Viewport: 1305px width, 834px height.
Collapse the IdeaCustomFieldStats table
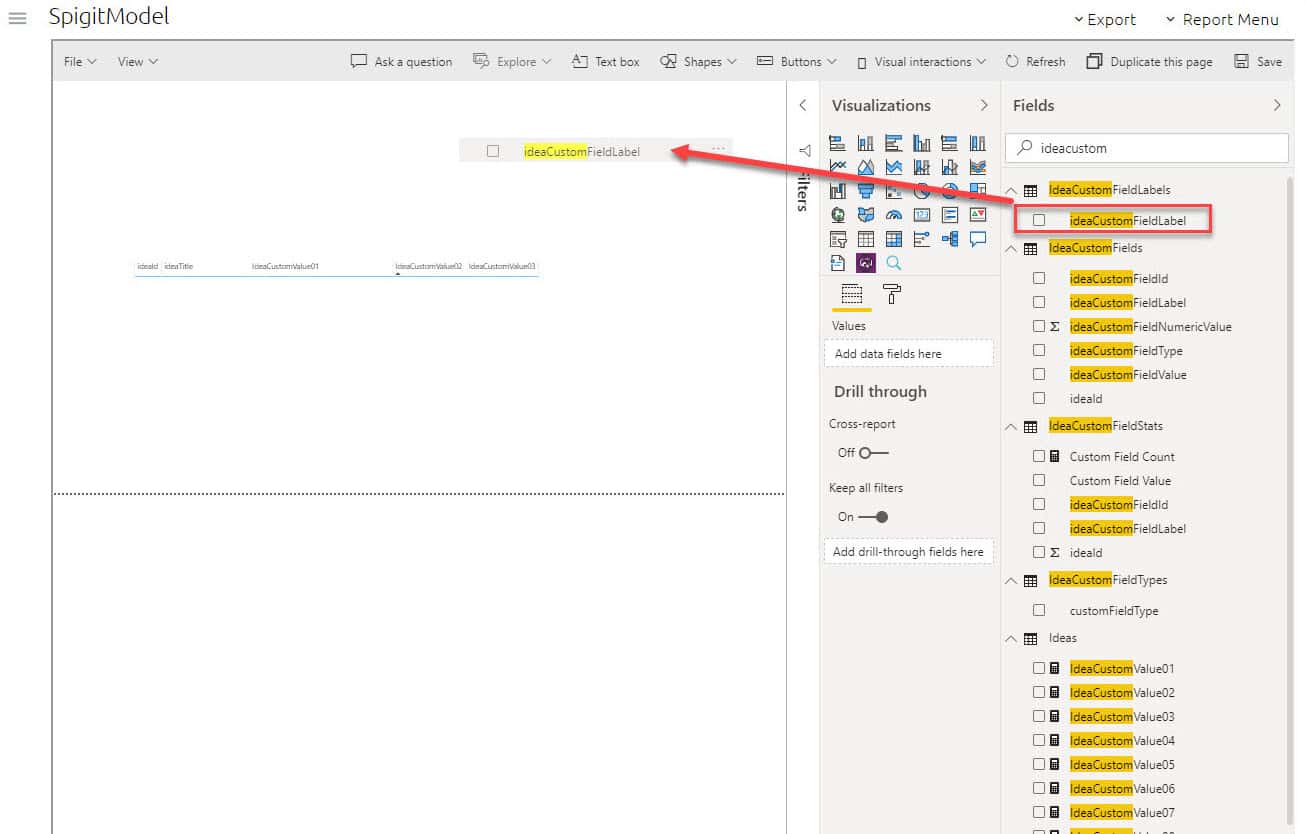tap(1011, 427)
